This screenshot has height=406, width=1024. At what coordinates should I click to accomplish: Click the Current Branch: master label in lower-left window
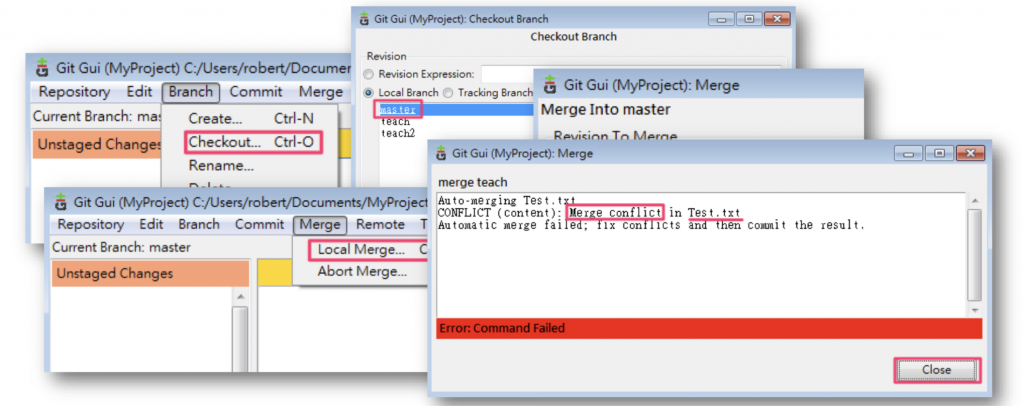(x=121, y=248)
